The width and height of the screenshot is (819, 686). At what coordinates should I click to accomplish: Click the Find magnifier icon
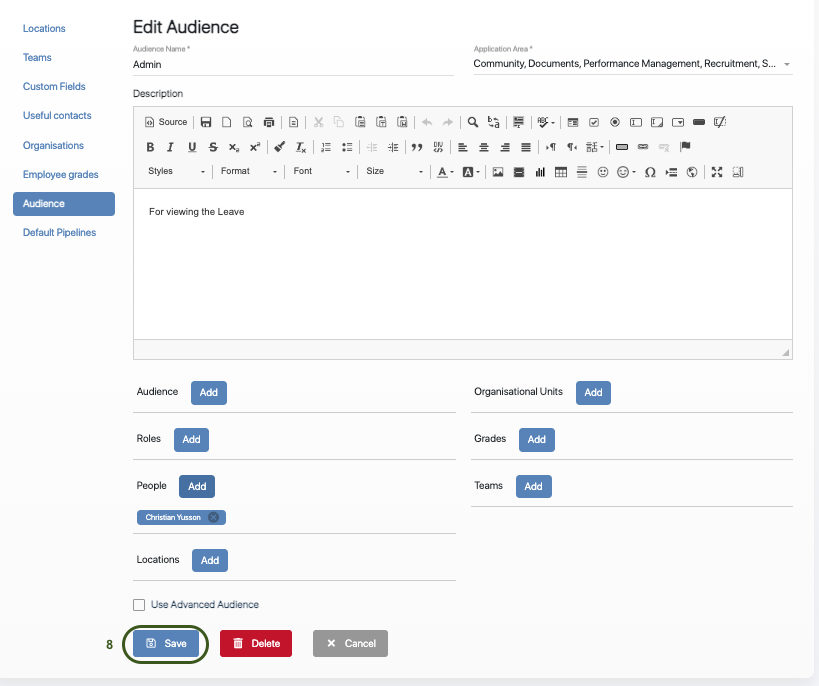click(473, 122)
